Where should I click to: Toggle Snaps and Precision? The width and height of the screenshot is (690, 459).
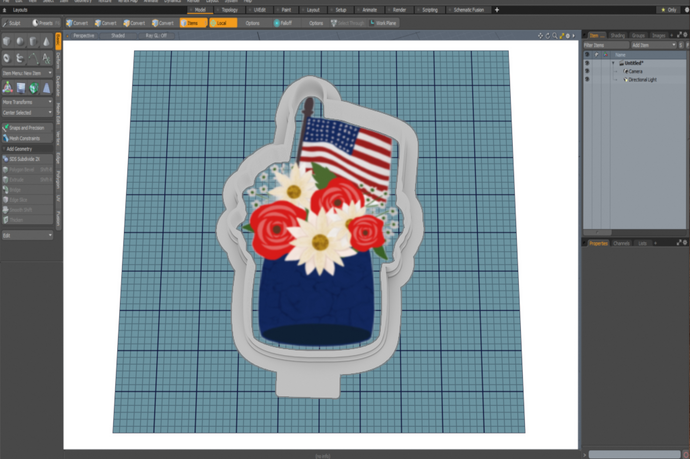(x=27, y=128)
